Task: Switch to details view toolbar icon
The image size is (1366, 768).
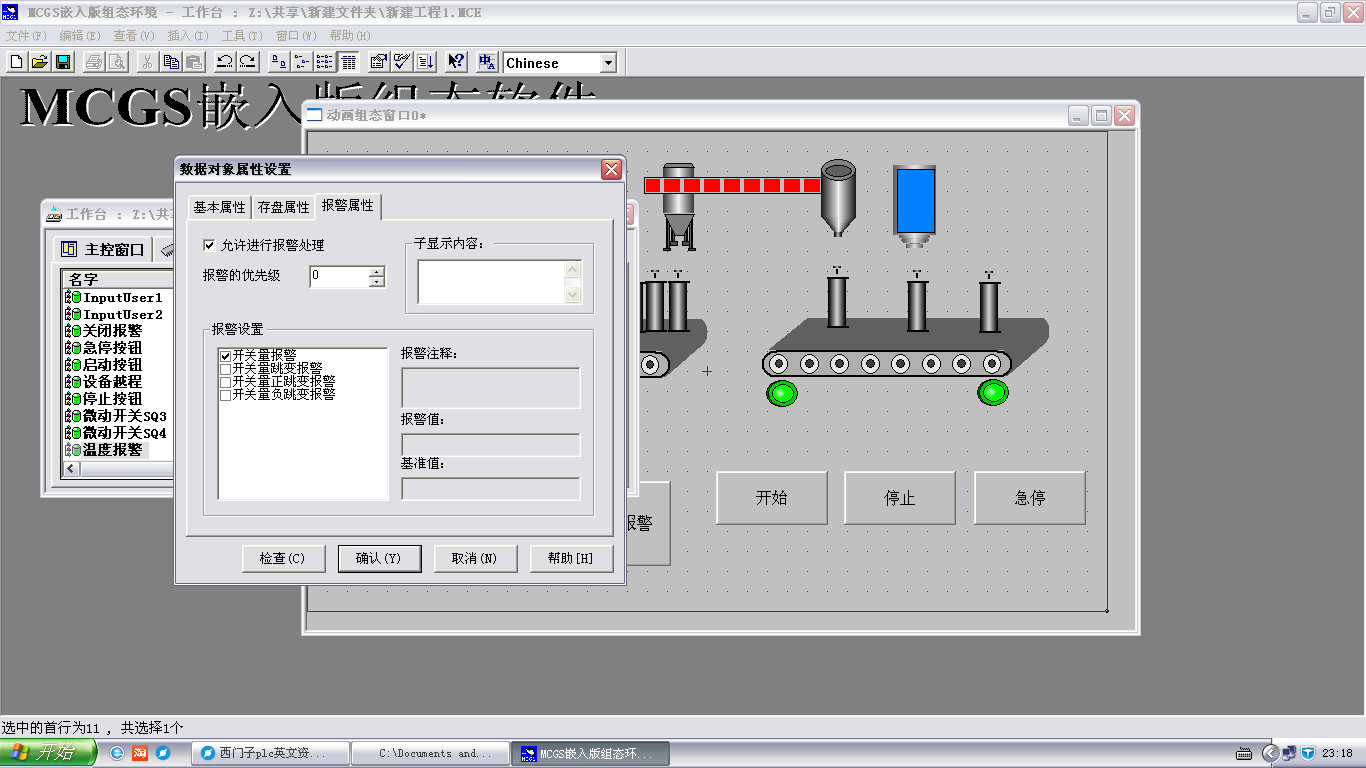Action: [348, 62]
